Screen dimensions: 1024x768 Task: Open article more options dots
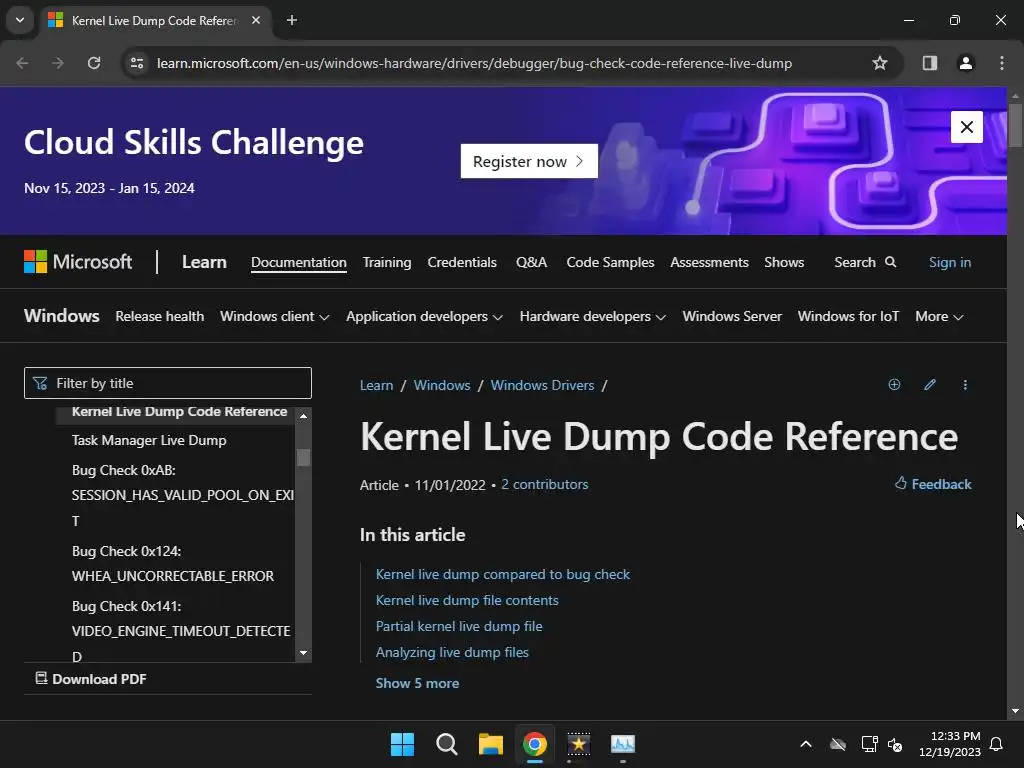(965, 385)
